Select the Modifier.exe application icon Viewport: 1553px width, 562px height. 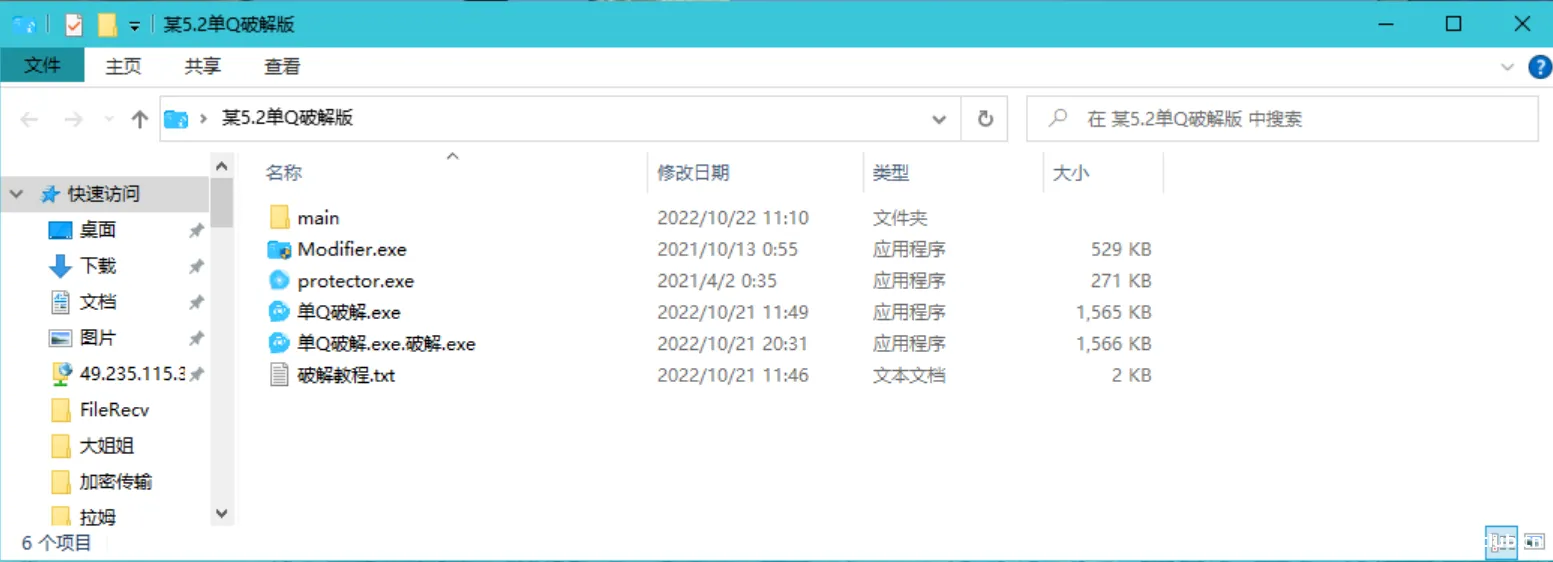click(x=279, y=249)
